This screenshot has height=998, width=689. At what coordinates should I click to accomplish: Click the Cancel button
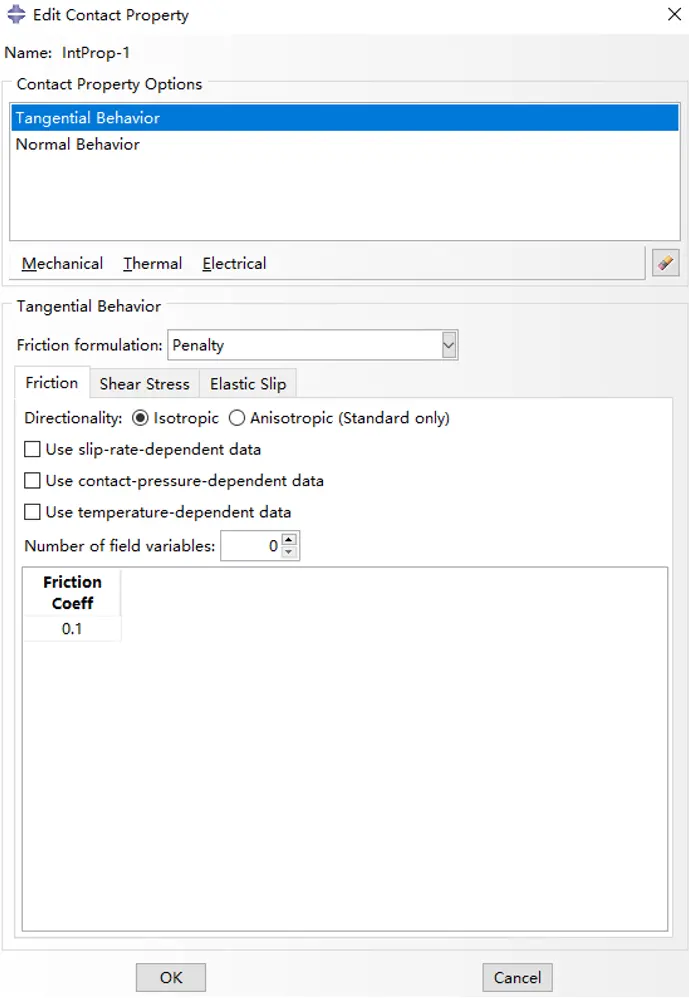(517, 977)
